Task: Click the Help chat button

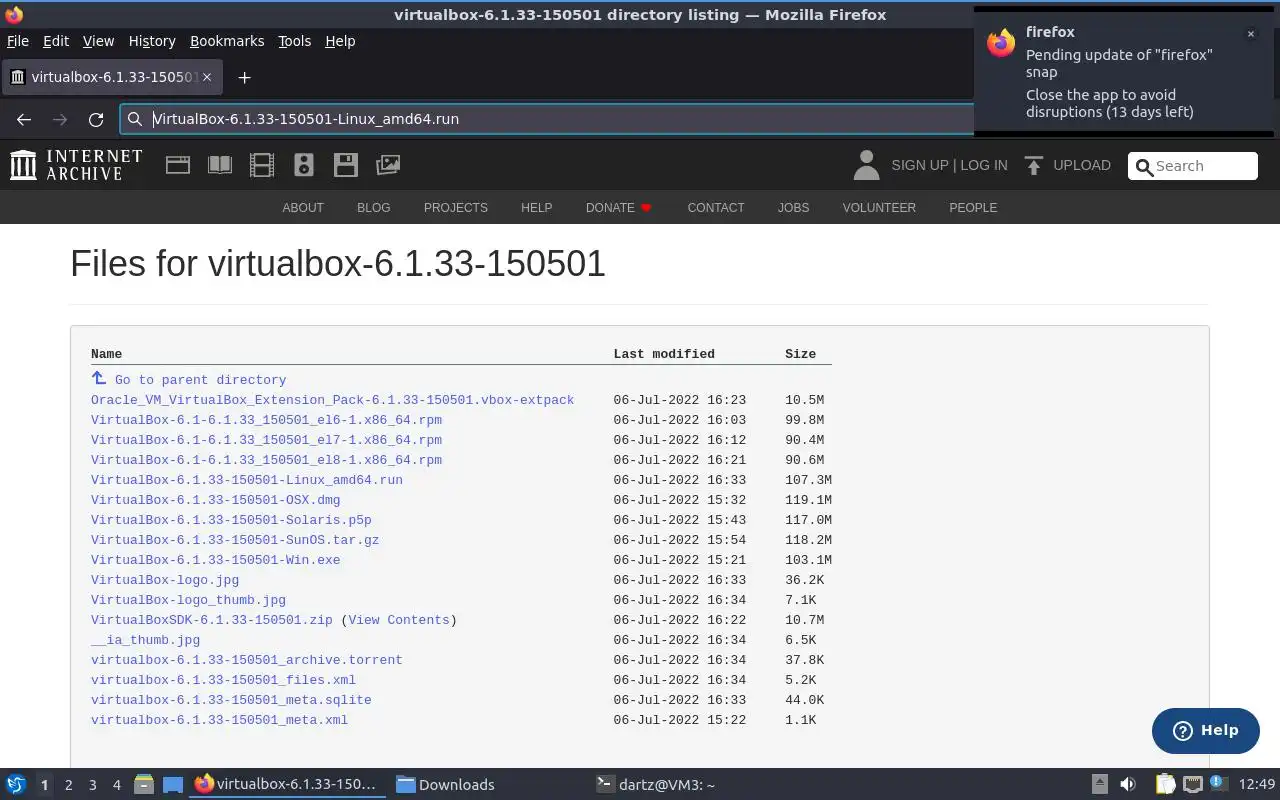Action: point(1205,730)
